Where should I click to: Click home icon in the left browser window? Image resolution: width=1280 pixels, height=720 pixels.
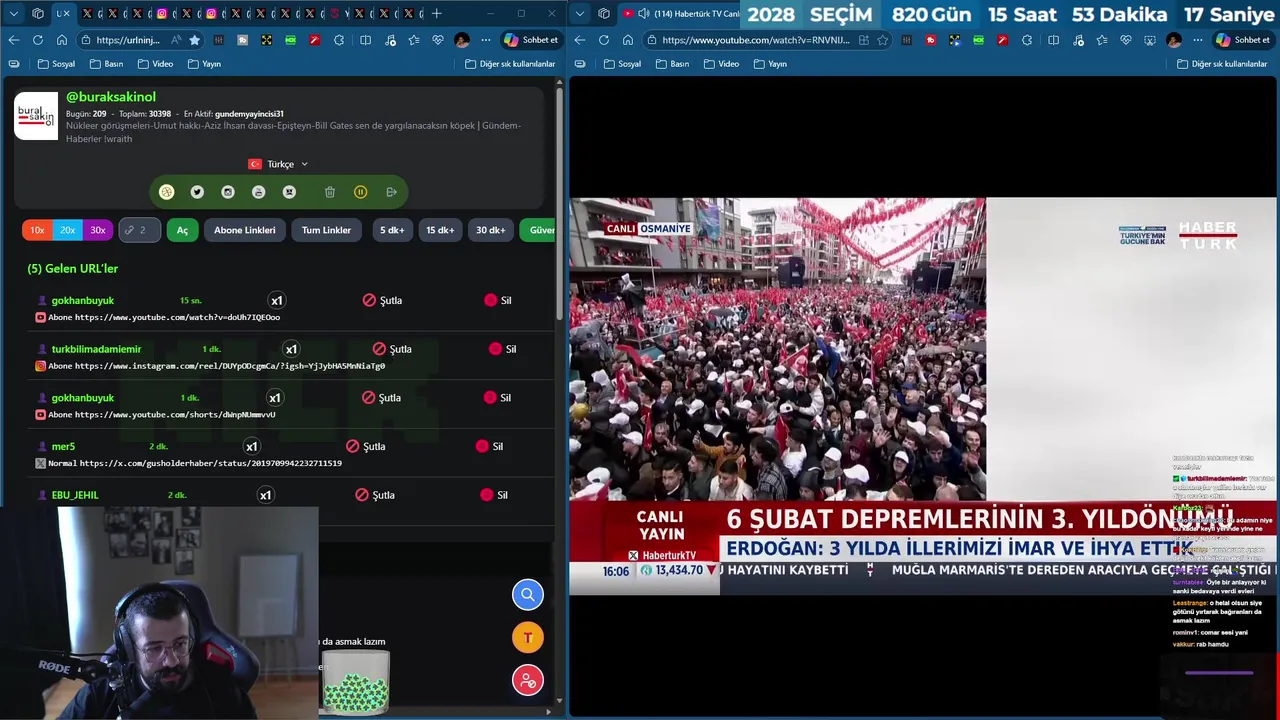pos(62,40)
